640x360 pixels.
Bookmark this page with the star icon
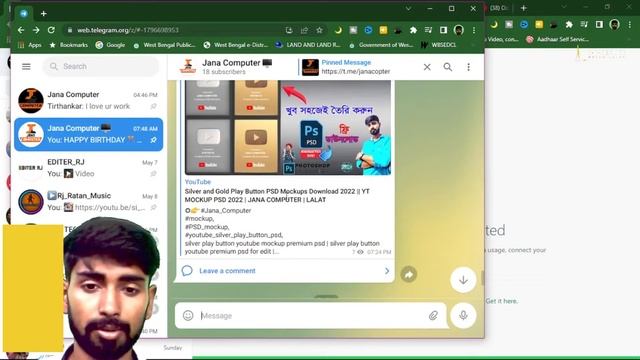[x=319, y=30]
